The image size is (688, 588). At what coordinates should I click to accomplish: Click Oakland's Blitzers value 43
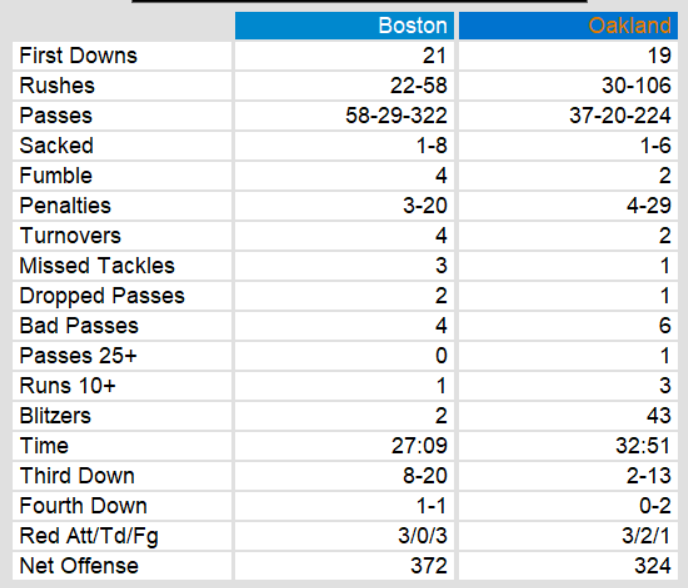coord(659,416)
